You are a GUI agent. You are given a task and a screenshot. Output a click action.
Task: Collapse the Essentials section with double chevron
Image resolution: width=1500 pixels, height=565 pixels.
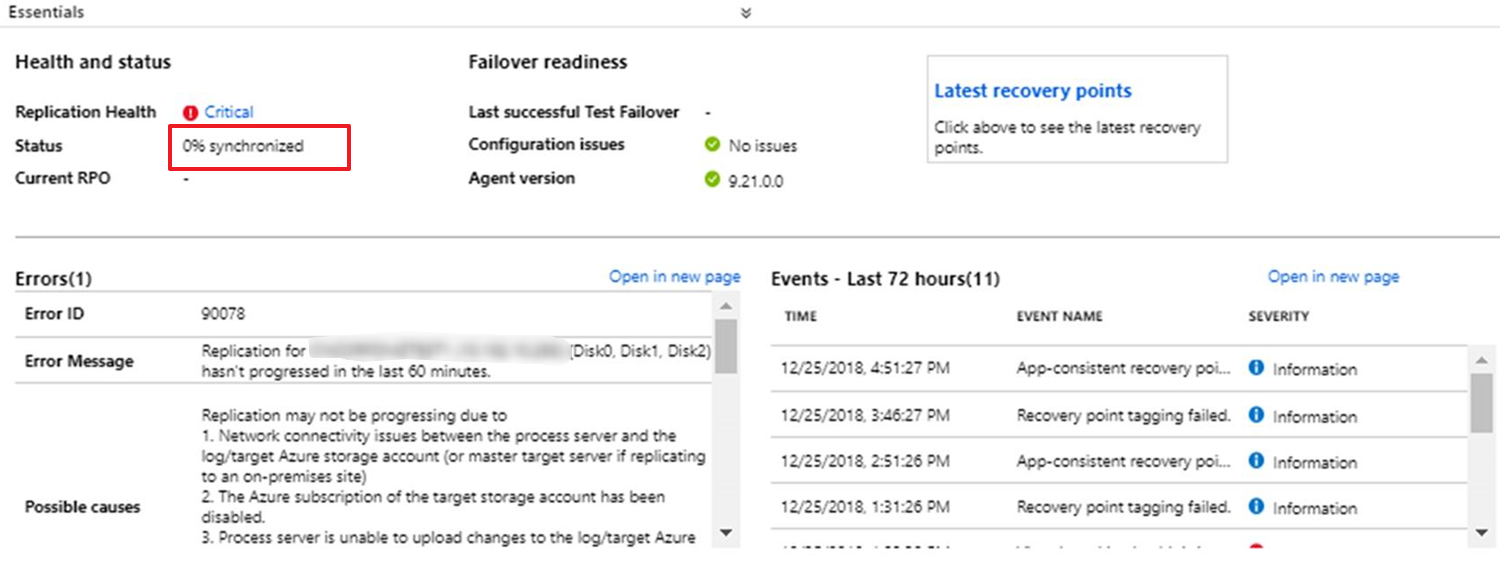[746, 13]
